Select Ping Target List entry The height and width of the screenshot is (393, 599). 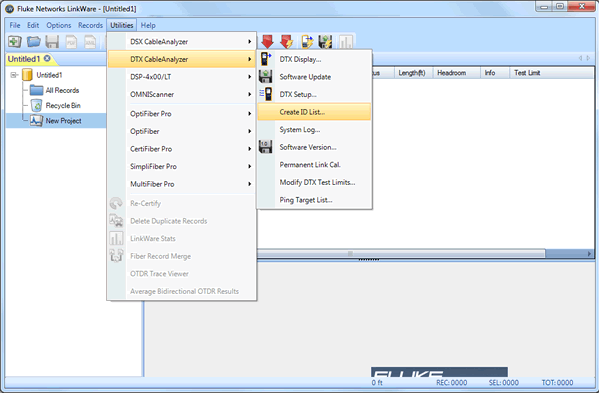(x=314, y=199)
